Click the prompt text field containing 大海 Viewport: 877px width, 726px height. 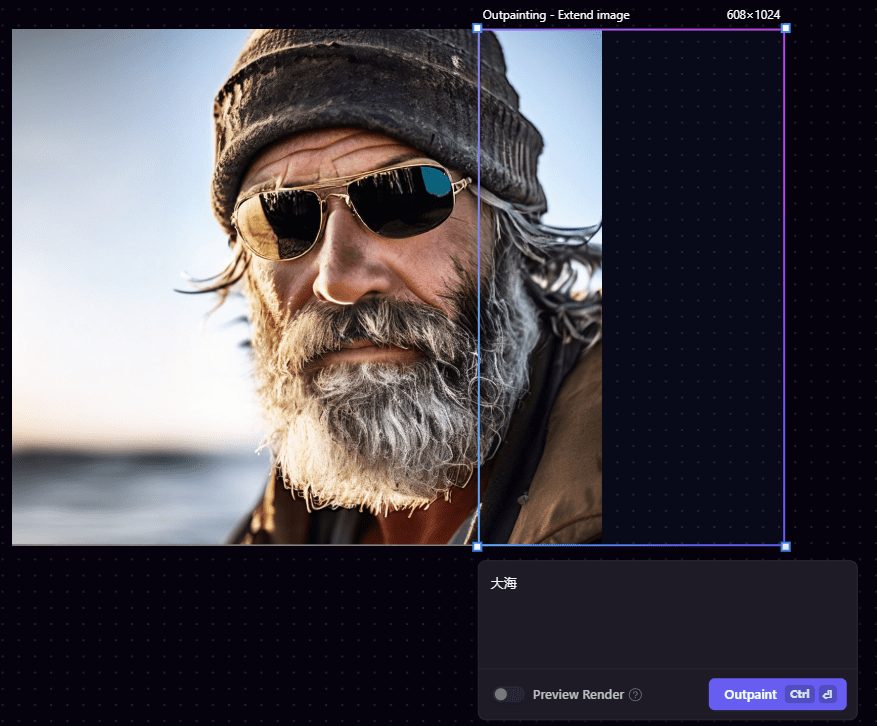(667, 615)
